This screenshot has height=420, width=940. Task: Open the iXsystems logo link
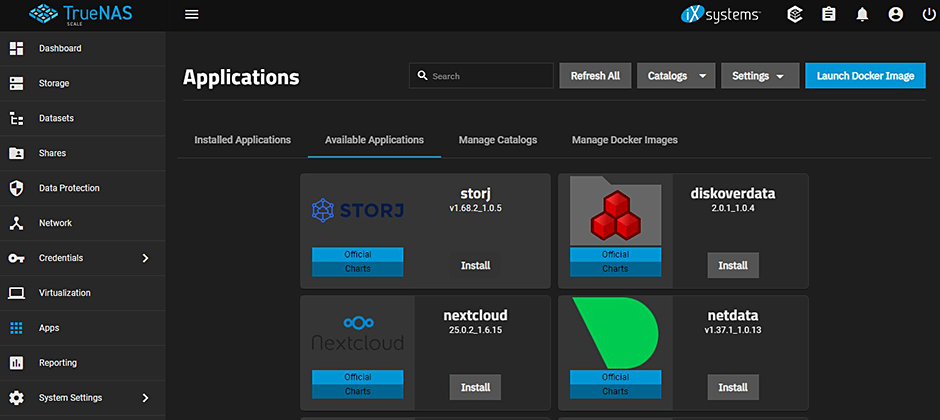coord(721,15)
